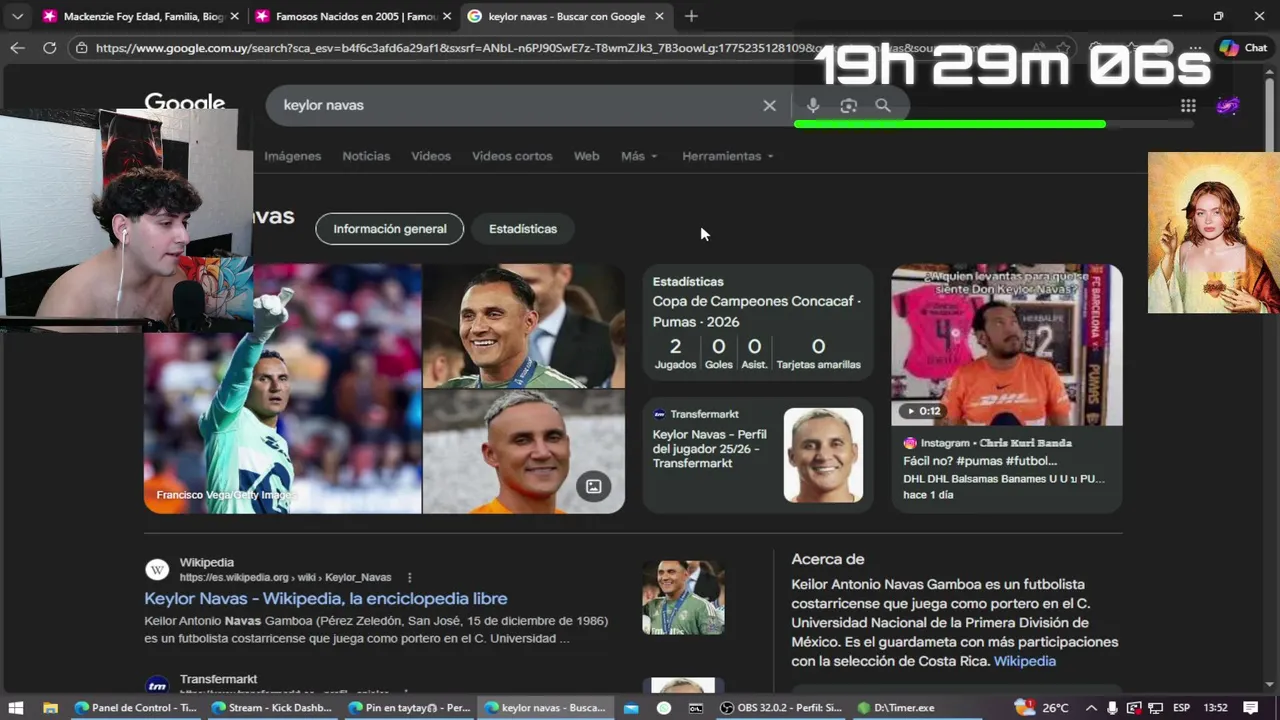Close the Mackenzie Foy browser tab
This screenshot has height=720, width=1280.
234,16
